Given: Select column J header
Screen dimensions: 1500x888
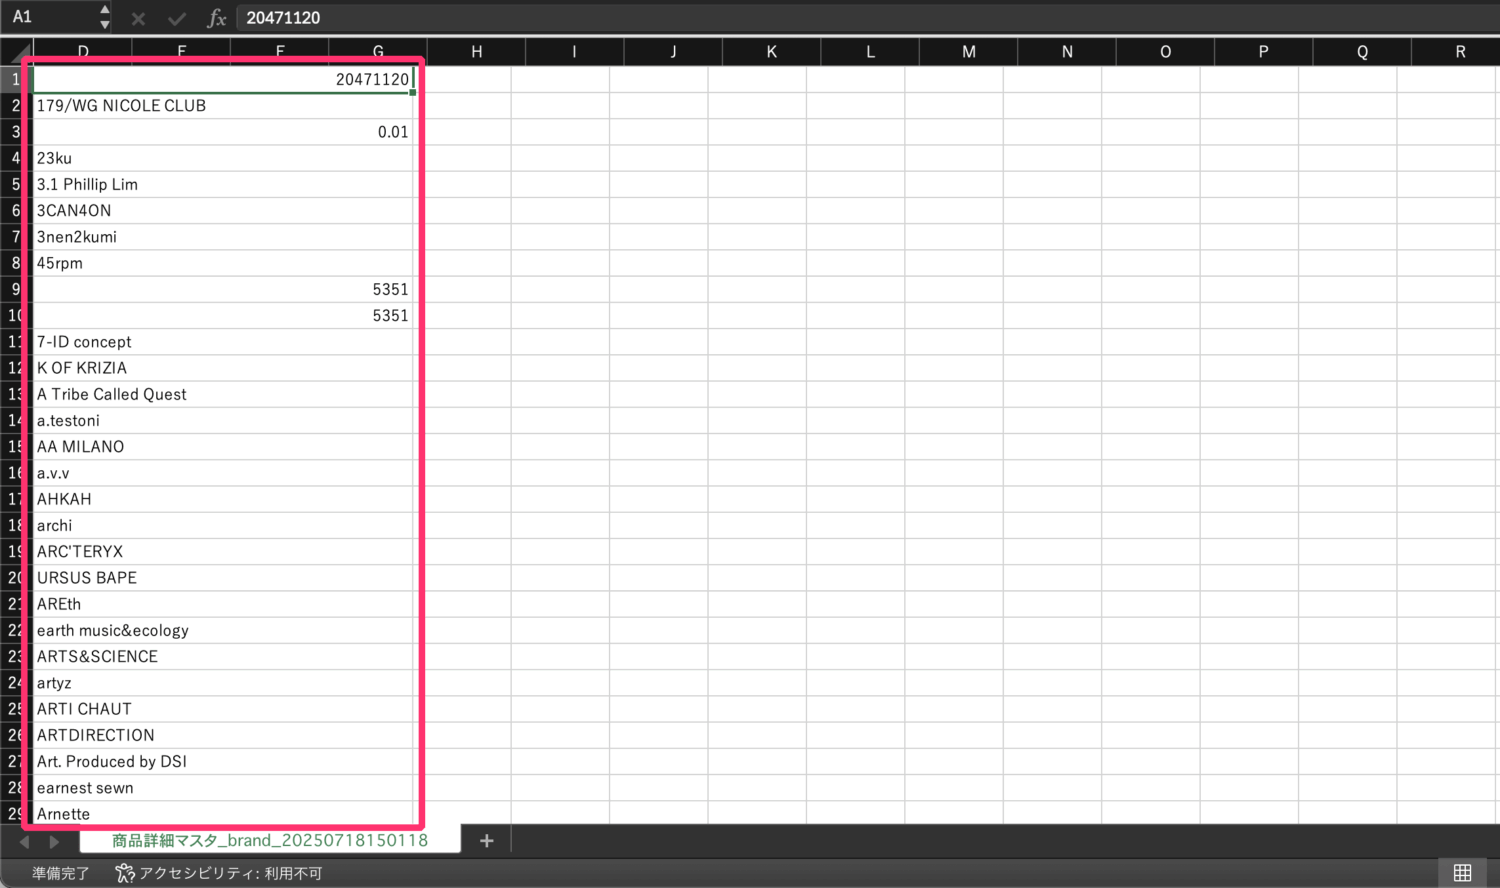Looking at the screenshot, I should (673, 52).
